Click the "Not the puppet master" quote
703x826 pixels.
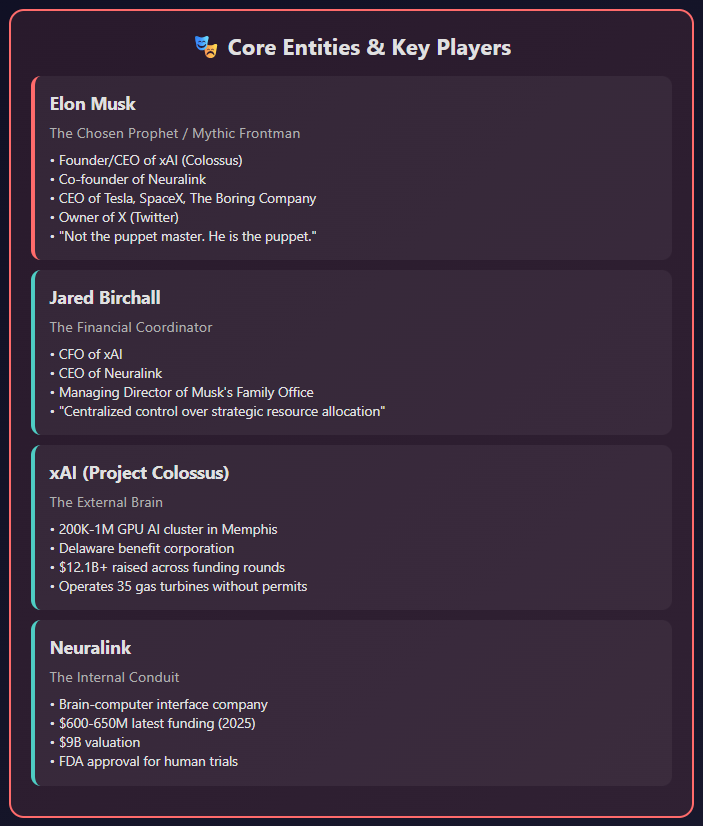click(186, 236)
